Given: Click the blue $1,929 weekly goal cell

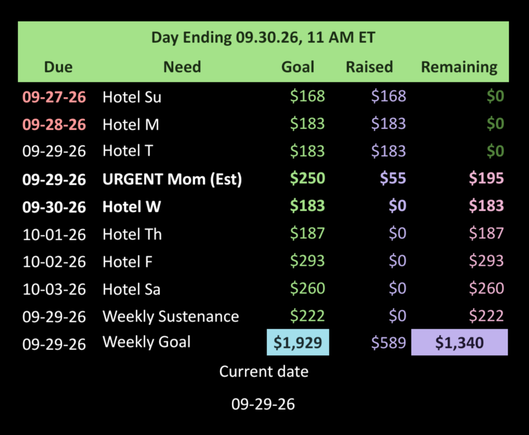Looking at the screenshot, I should [x=298, y=342].
